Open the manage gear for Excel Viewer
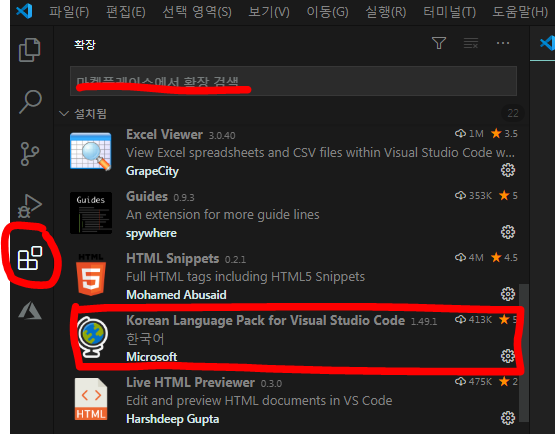The height and width of the screenshot is (434, 555). coord(508,170)
